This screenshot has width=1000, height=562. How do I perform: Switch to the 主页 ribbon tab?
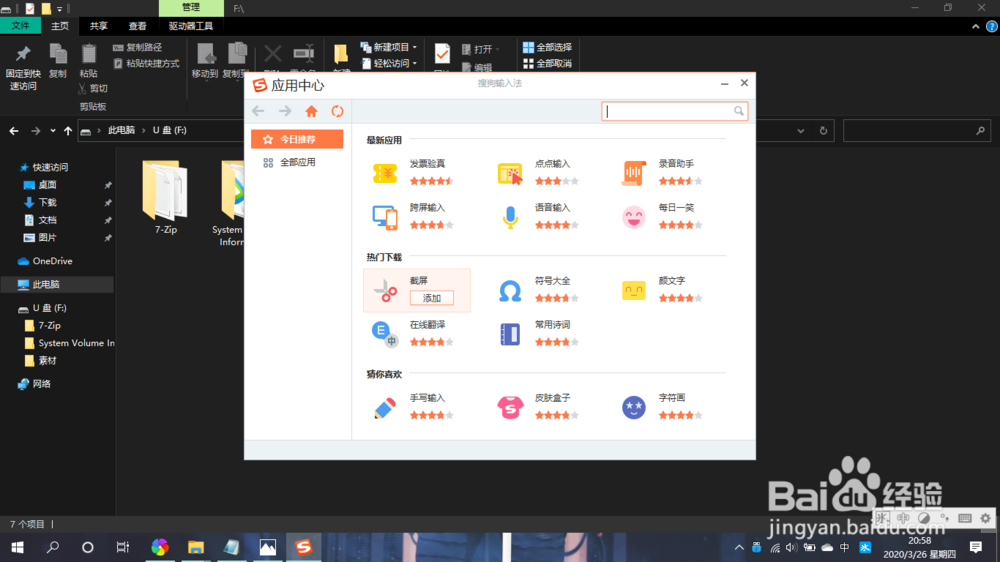tap(60, 26)
